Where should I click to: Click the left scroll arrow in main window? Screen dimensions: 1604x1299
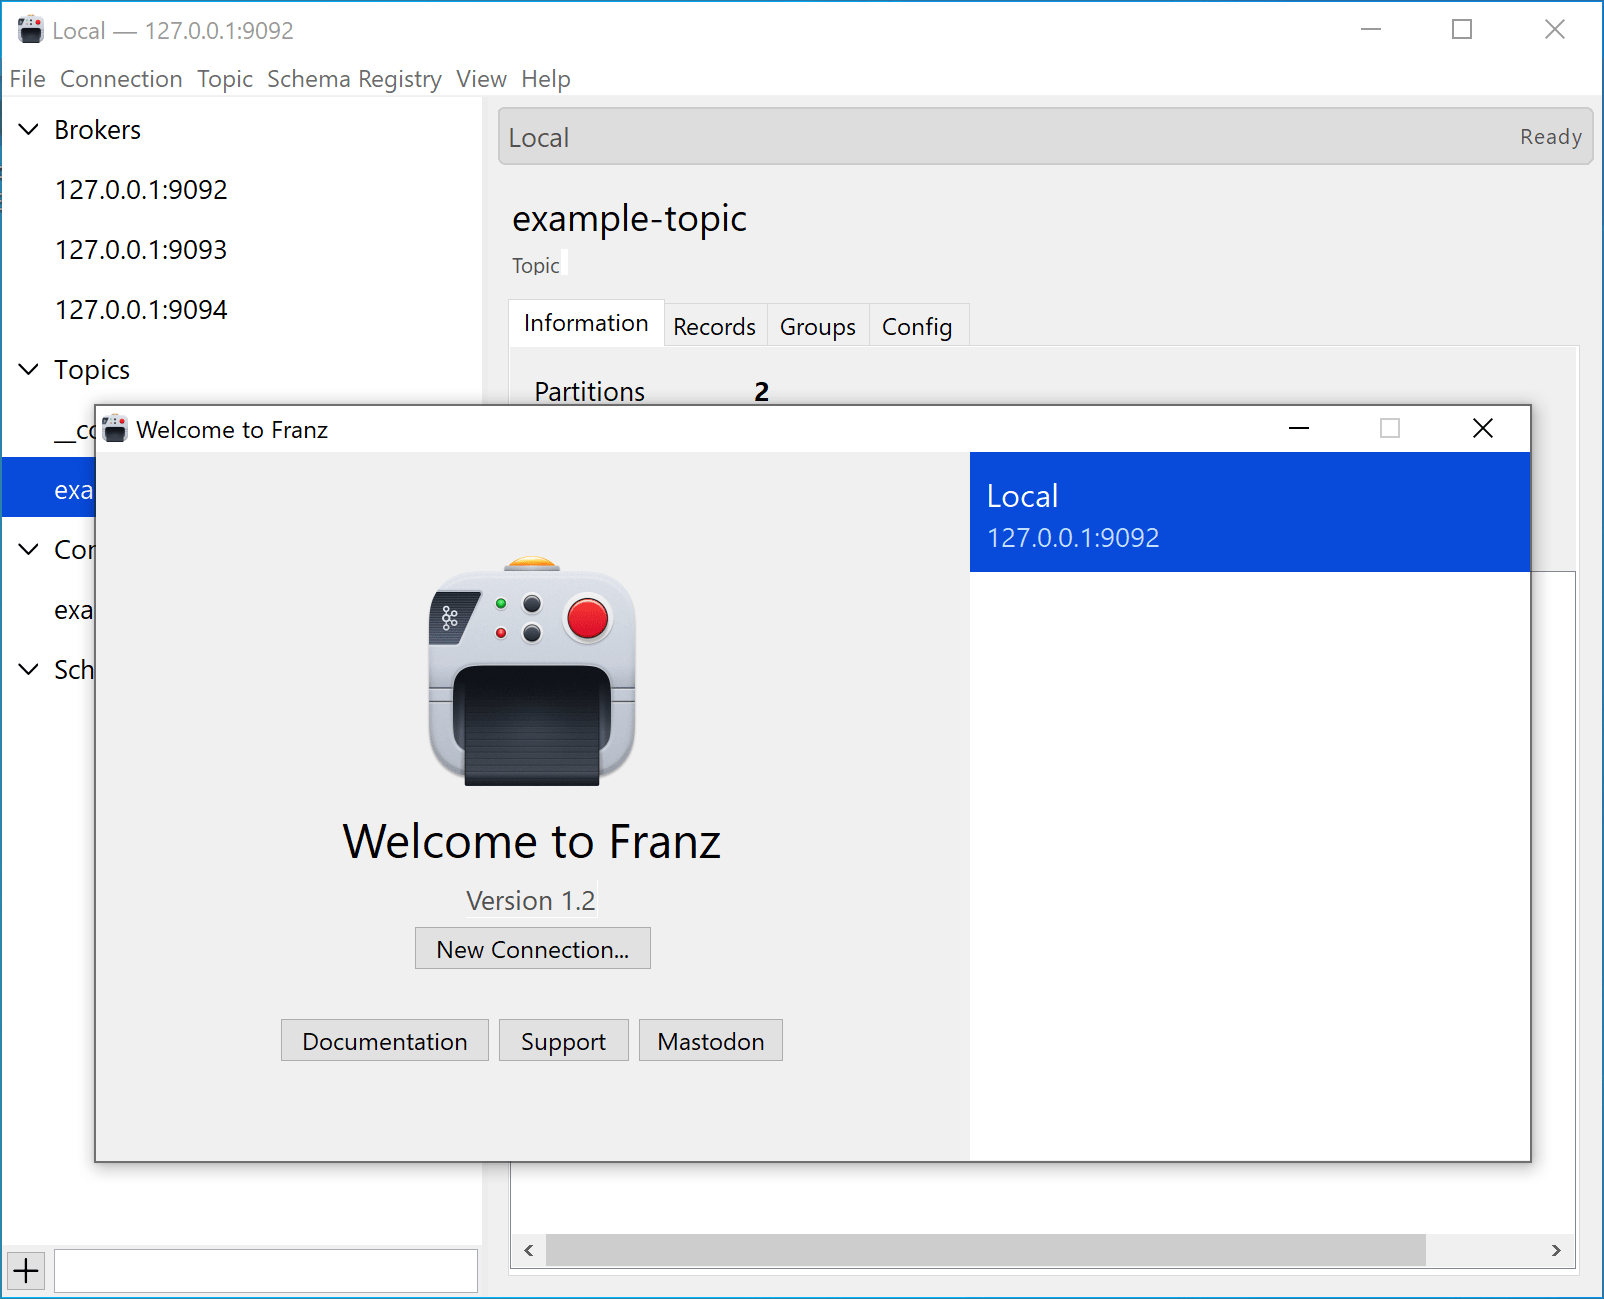pyautogui.click(x=529, y=1250)
